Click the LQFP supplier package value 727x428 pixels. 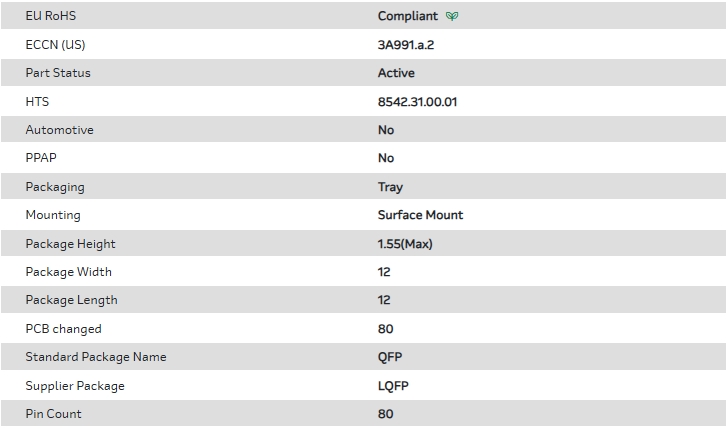point(393,386)
